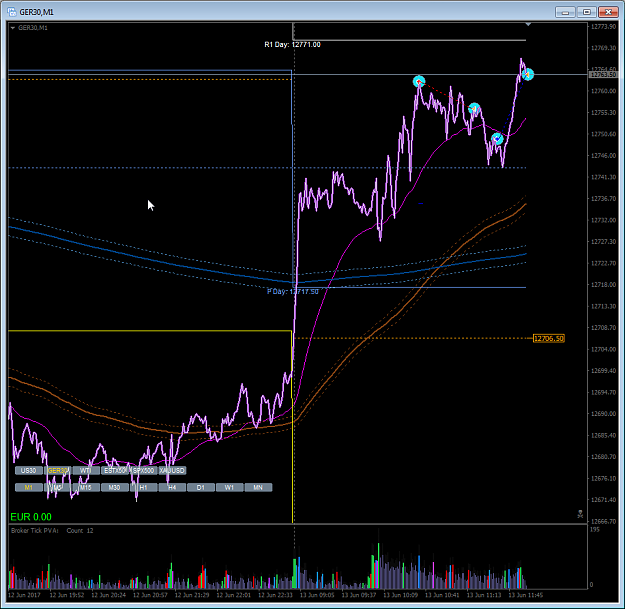This screenshot has width=625, height=609.
Task: Click the chart shift triangle marker on the top edge
Action: (x=528, y=25)
